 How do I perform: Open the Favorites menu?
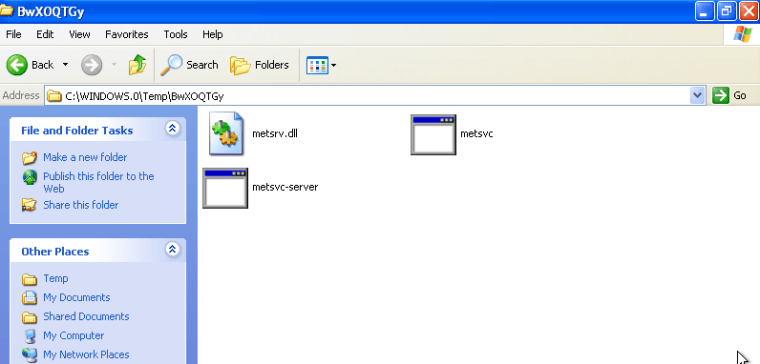coord(127,34)
